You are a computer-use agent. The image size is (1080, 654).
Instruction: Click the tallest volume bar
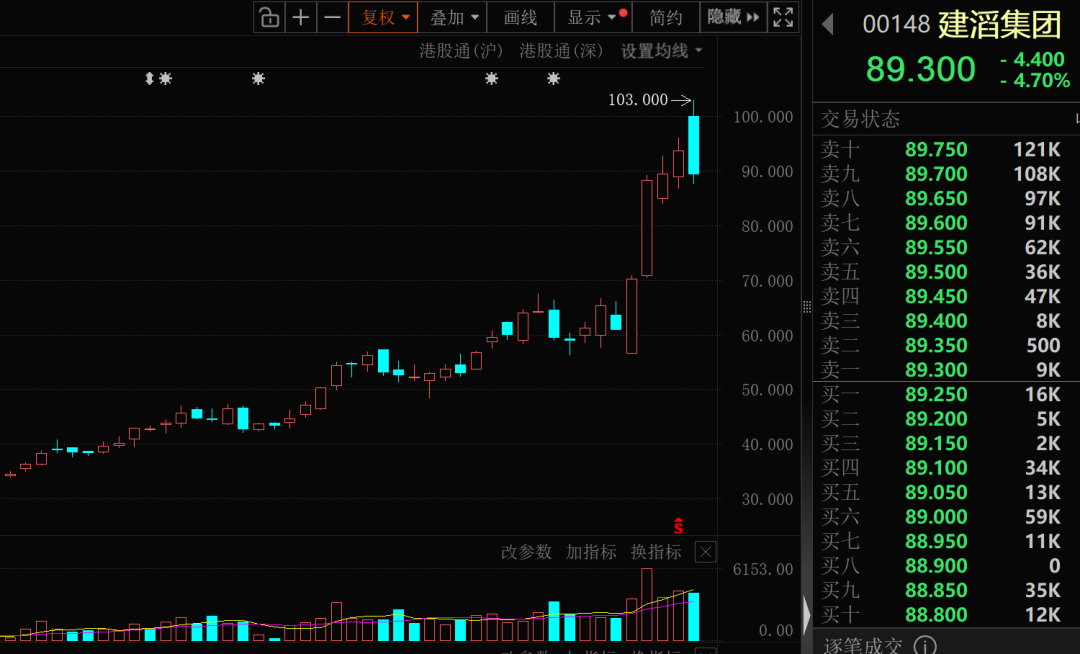(647, 604)
